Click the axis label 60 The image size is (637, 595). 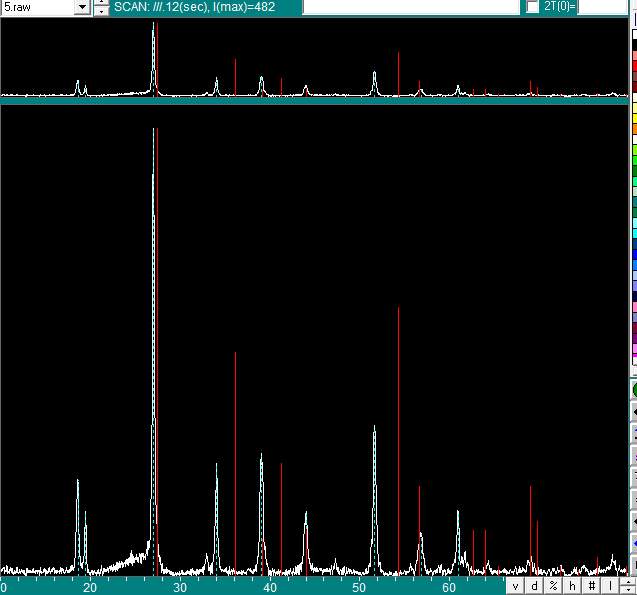point(448,587)
